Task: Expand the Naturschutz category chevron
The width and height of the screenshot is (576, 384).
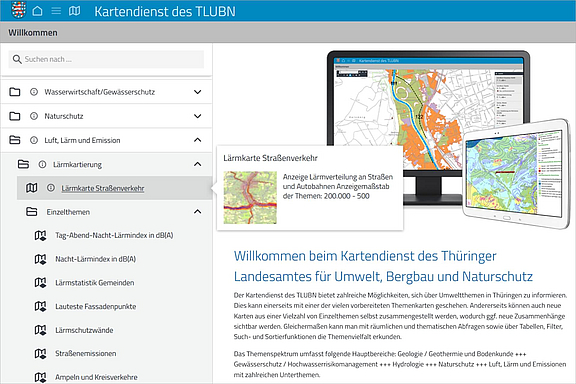Action: 198,116
